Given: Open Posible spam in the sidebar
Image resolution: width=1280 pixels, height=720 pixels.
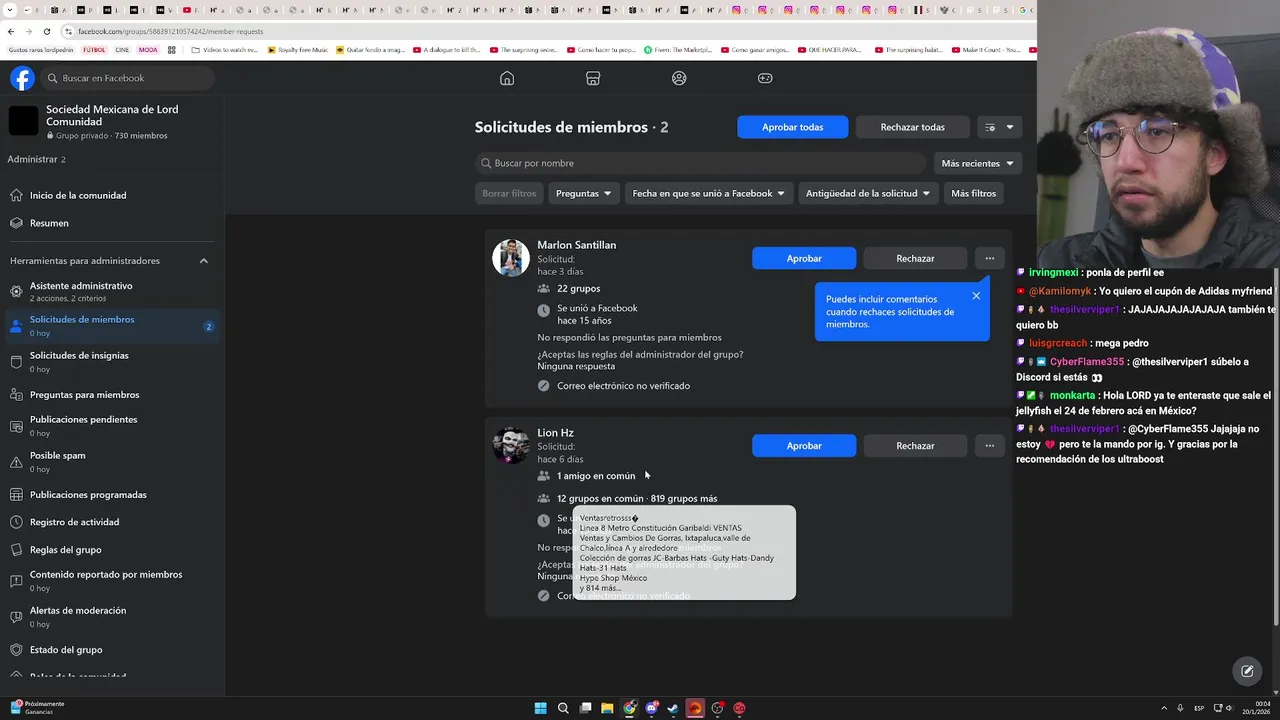Looking at the screenshot, I should click(x=112, y=461).
